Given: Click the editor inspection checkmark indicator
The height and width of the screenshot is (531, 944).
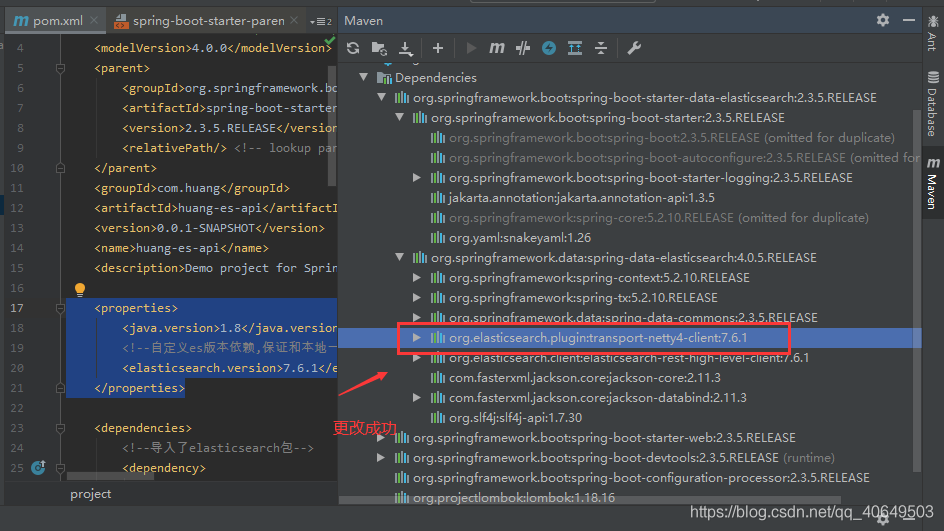Looking at the screenshot, I should click(329, 40).
